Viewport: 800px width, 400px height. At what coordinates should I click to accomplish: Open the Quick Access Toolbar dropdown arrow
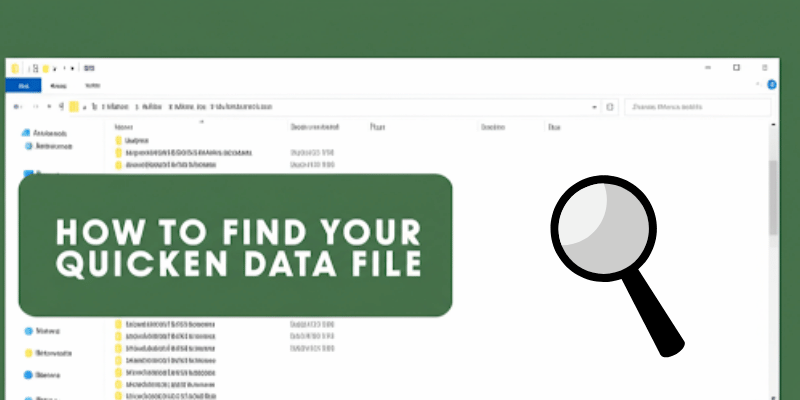point(72,68)
